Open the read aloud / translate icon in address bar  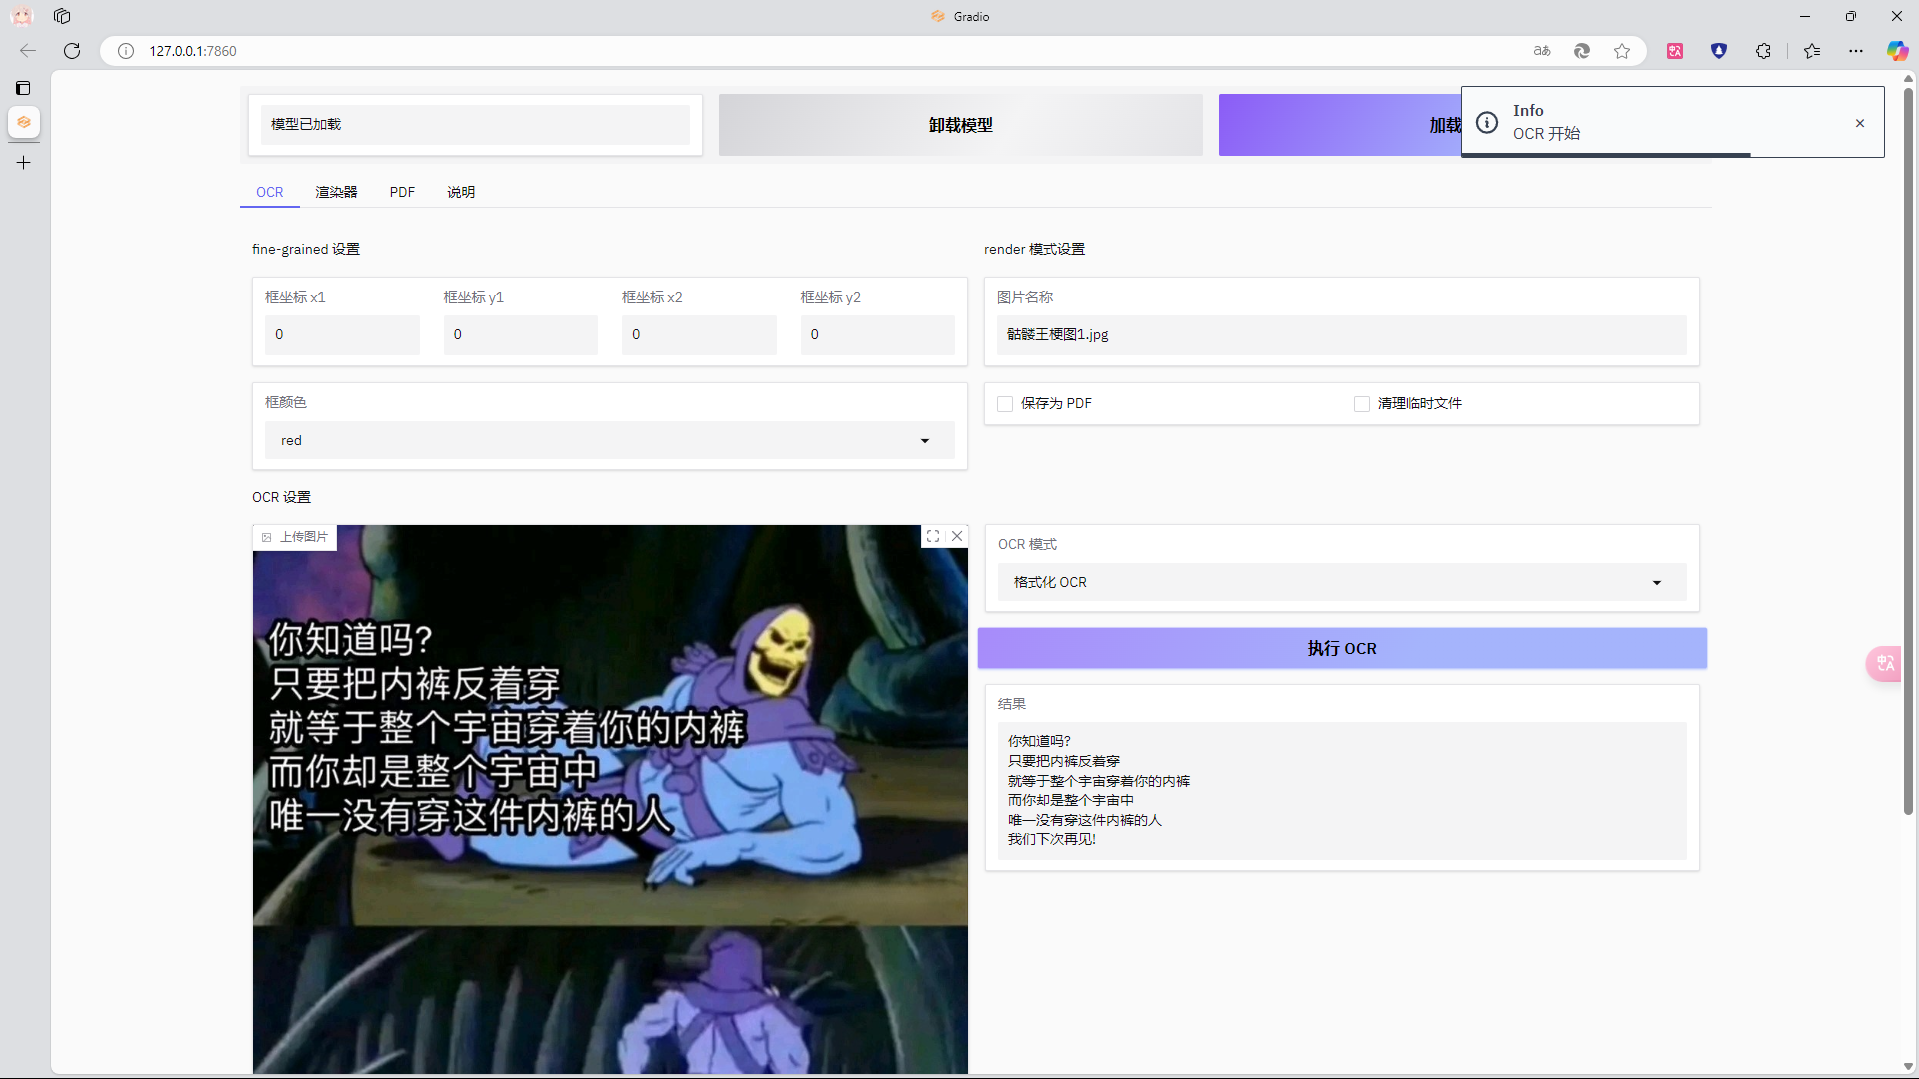click(1542, 51)
